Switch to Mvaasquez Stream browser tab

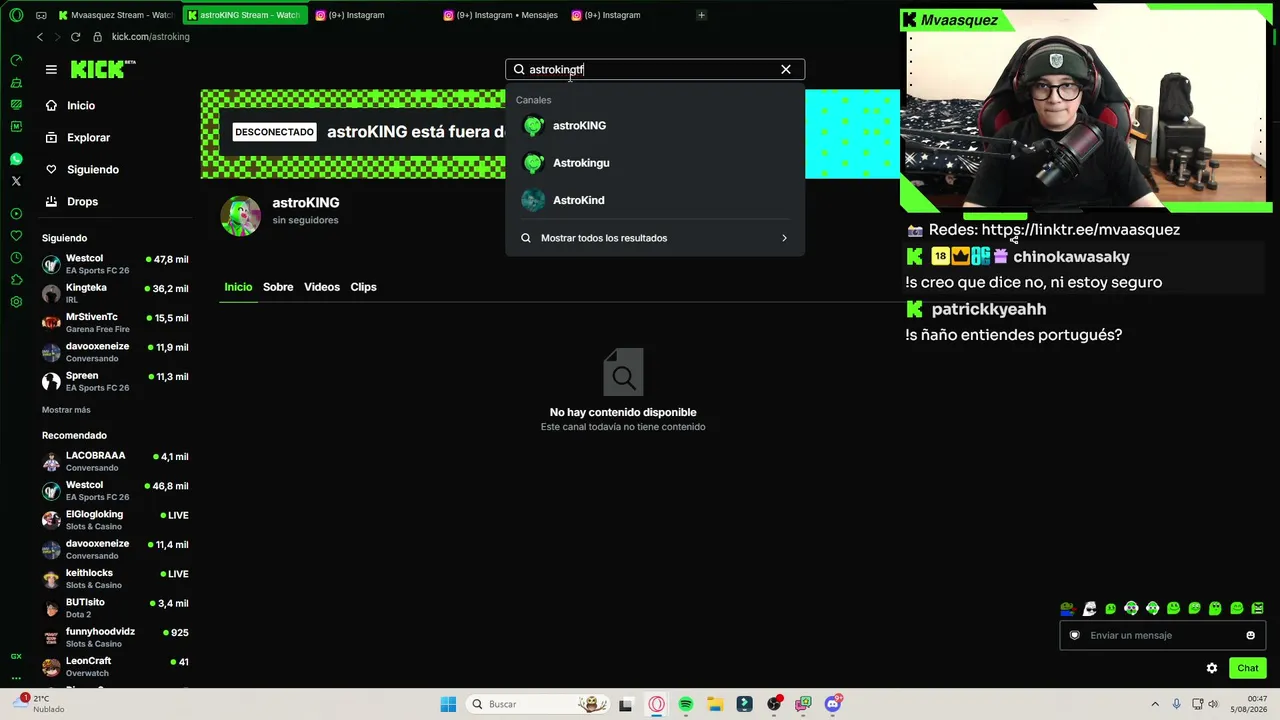(116, 15)
